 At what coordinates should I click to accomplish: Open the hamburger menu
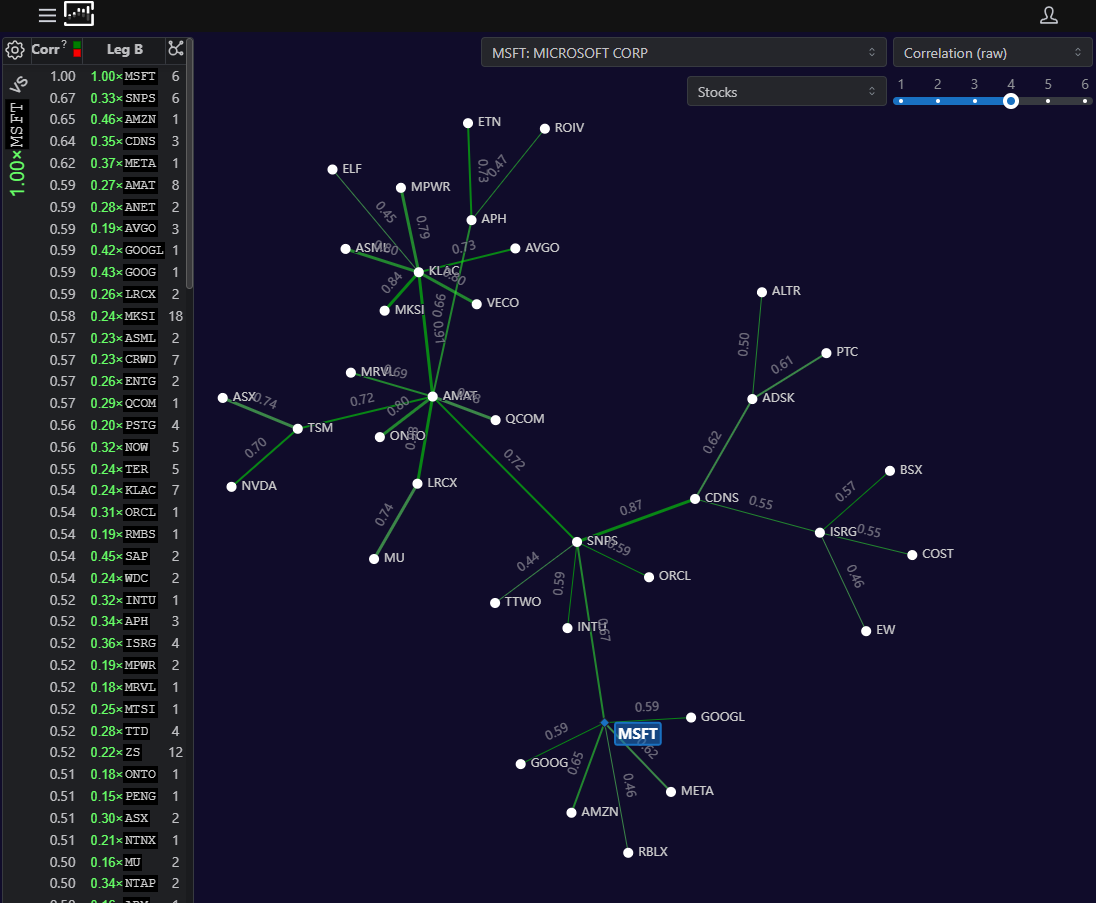pos(47,15)
